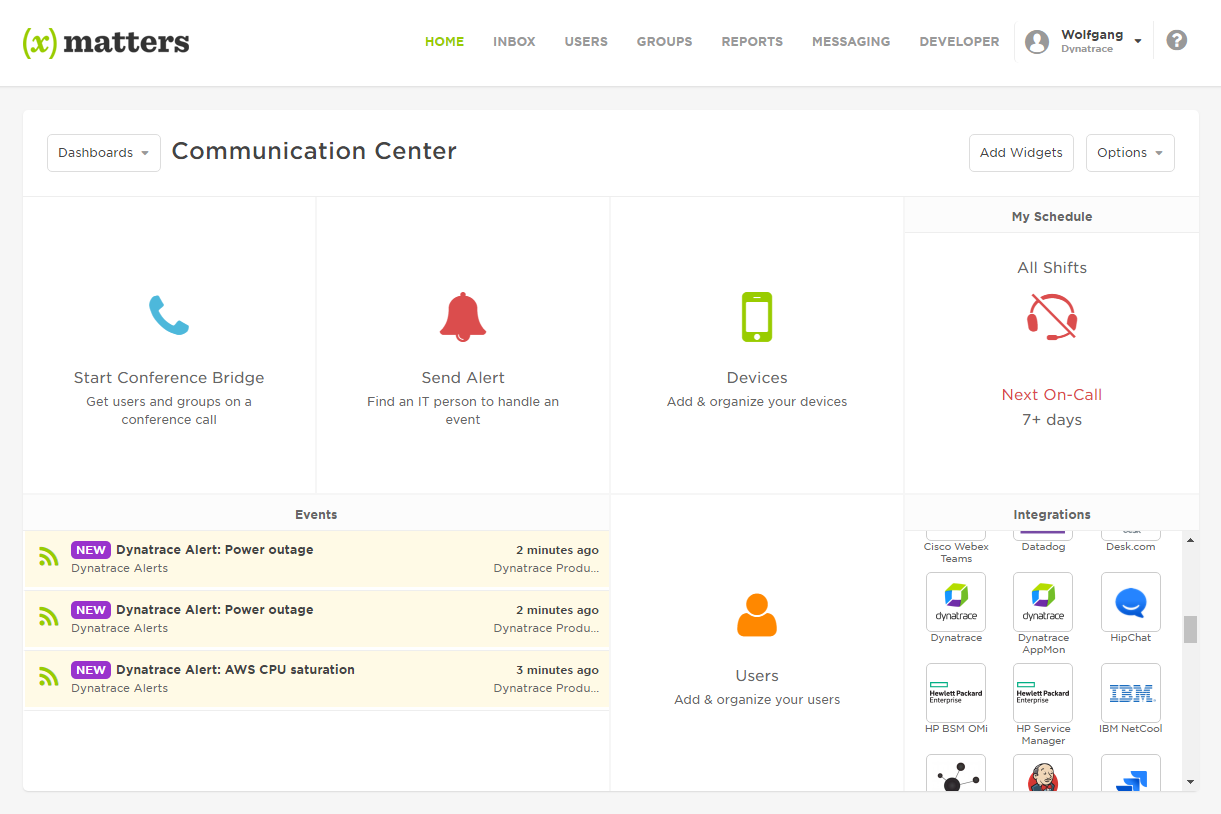The image size is (1221, 814).
Task: Click the '7+ days' text
Action: (1052, 420)
